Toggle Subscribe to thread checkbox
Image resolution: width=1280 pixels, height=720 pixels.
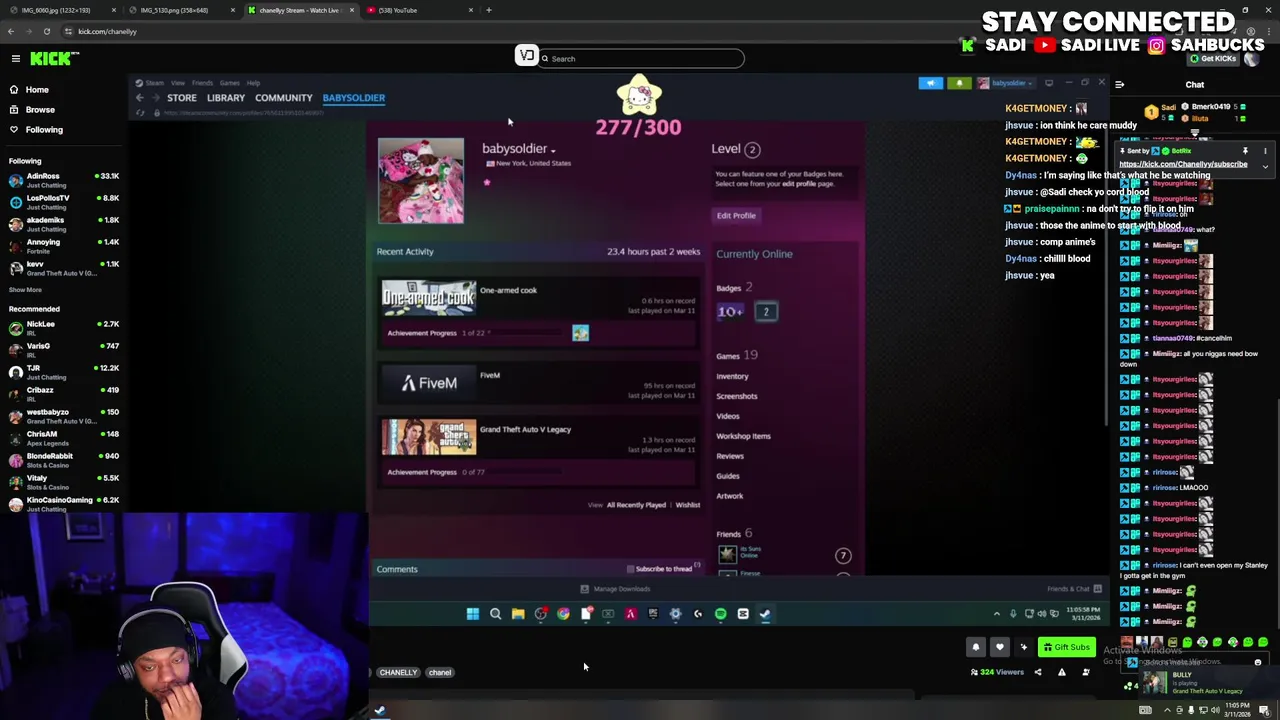tap(630, 569)
